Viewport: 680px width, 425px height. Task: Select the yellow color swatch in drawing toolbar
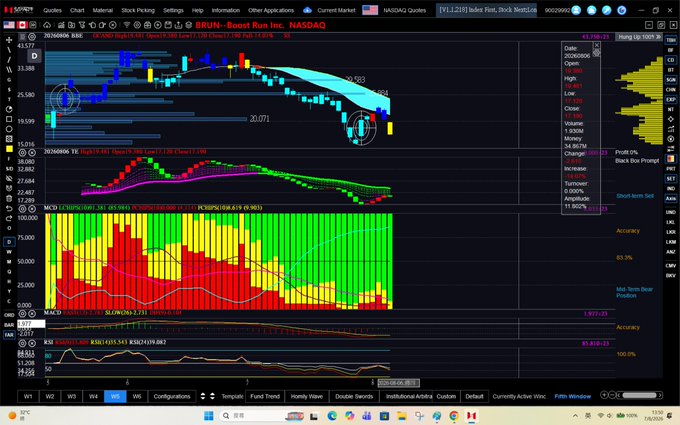9,149
